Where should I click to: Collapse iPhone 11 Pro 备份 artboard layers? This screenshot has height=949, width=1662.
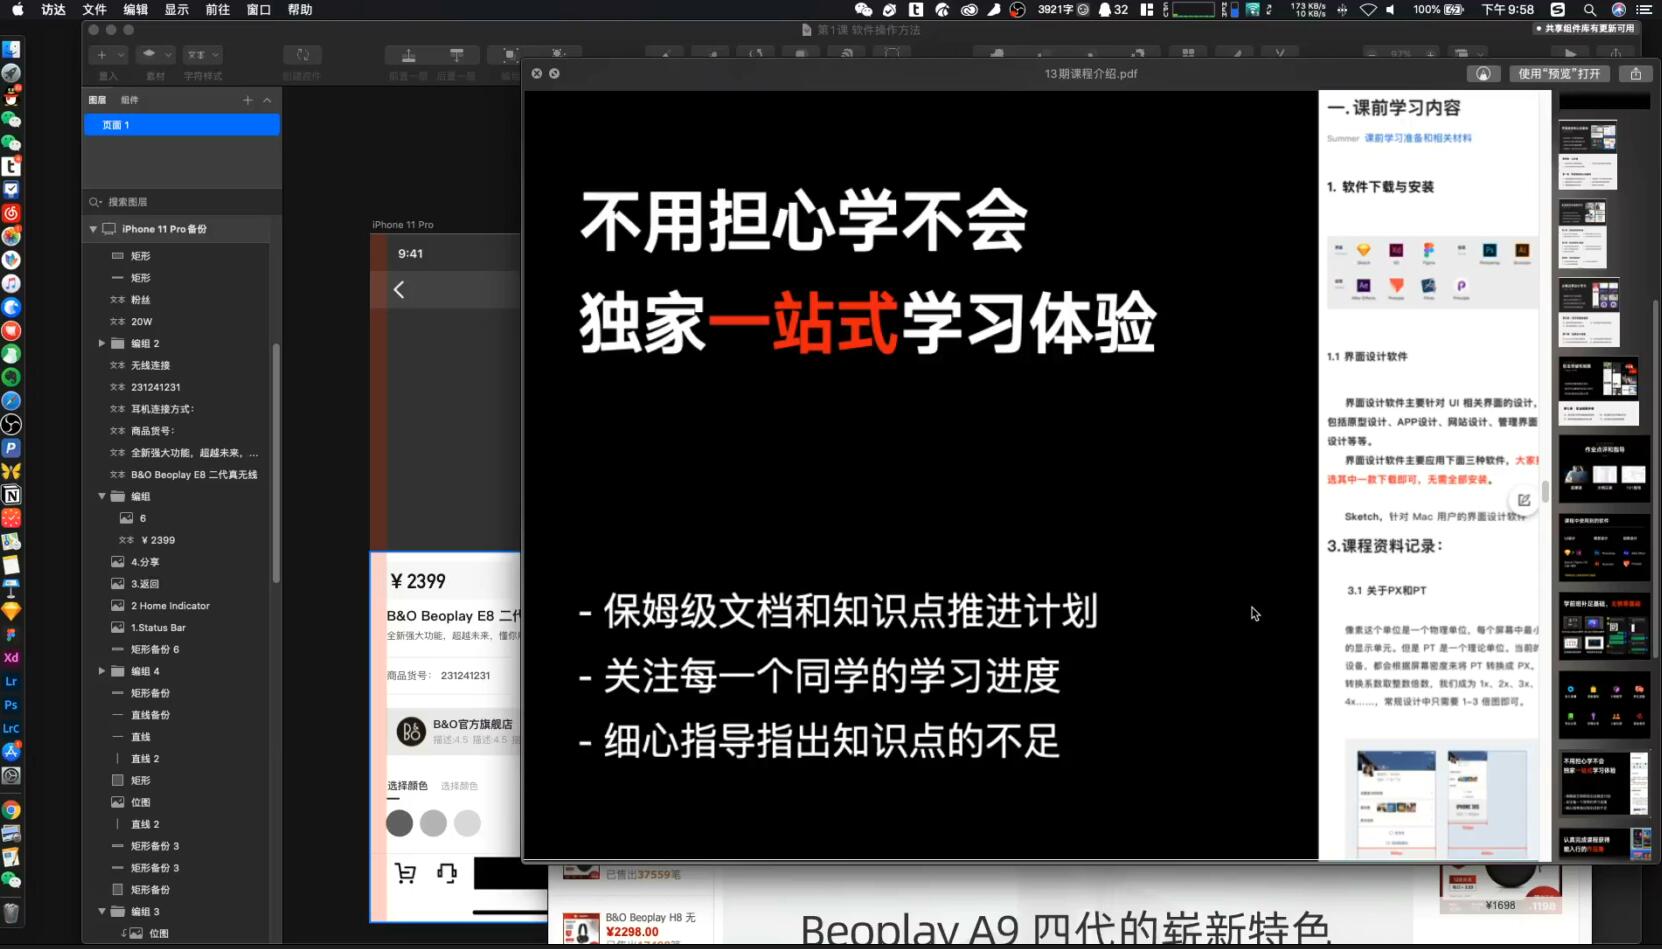(93, 229)
